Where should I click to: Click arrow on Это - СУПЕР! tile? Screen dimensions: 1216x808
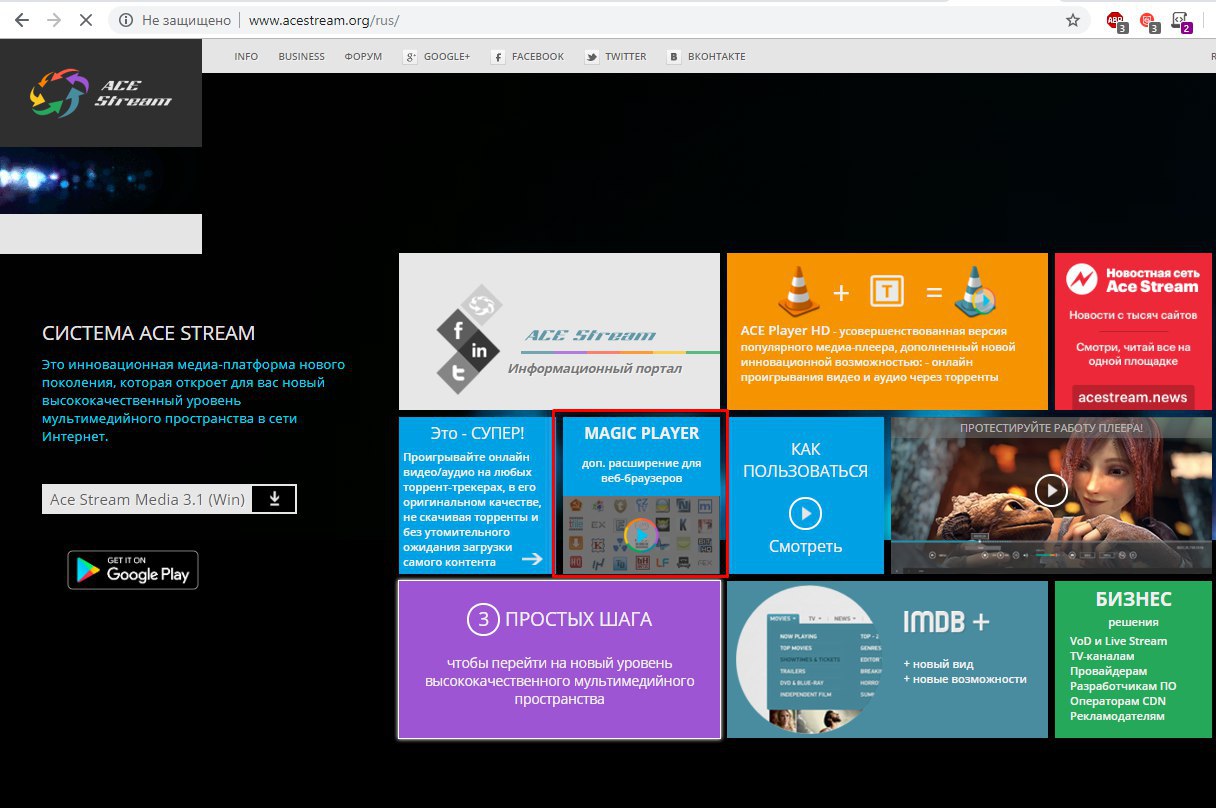(x=531, y=559)
